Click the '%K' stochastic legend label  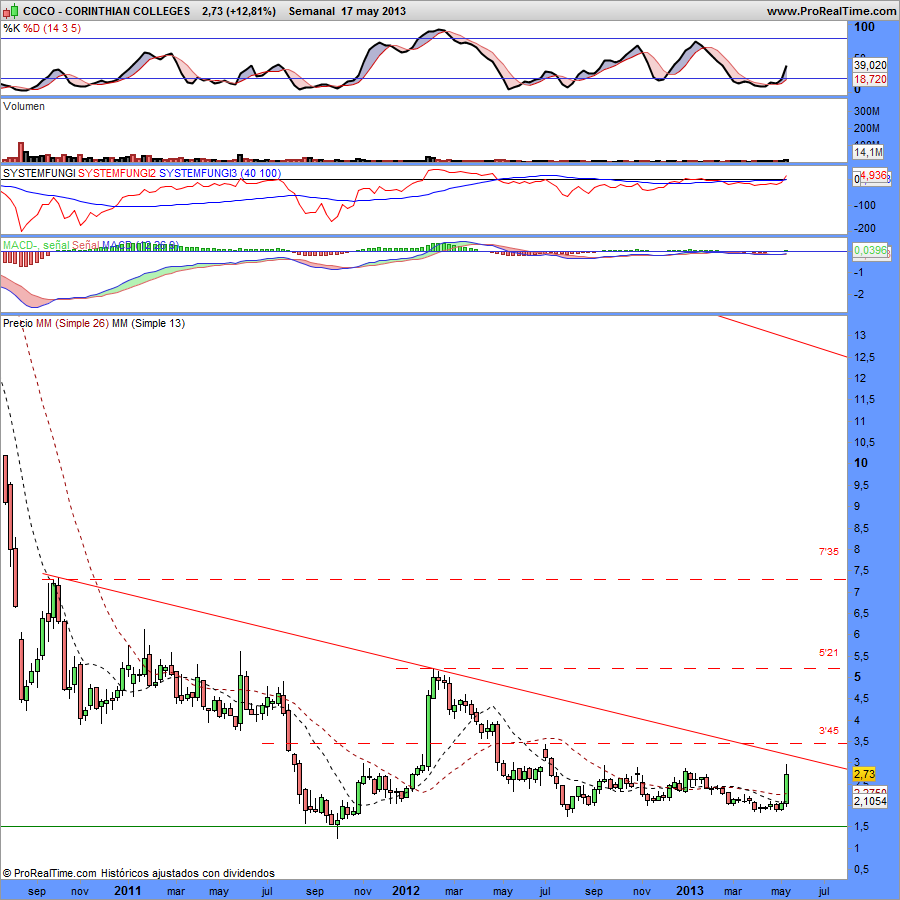pyautogui.click(x=11, y=28)
